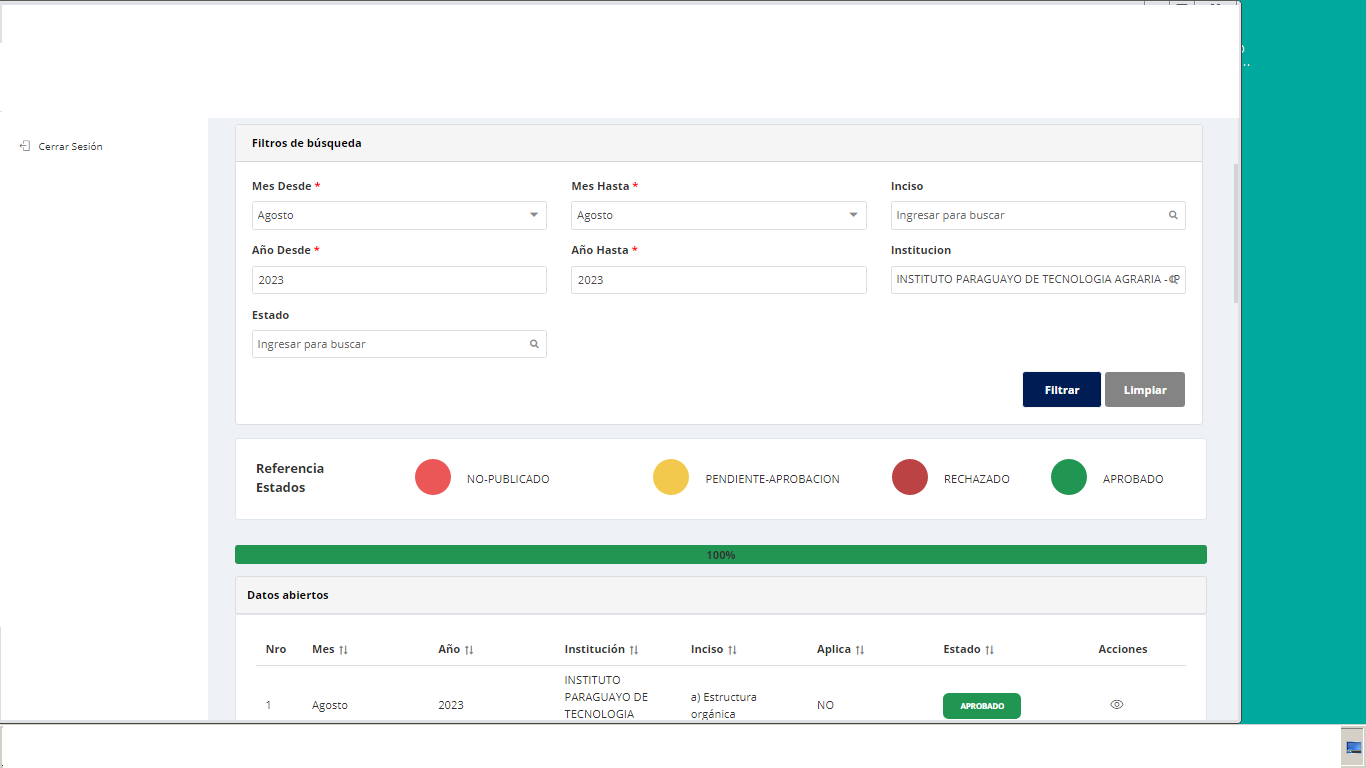Click the Año Hasta input field
The width and height of the screenshot is (1366, 768).
click(x=718, y=280)
